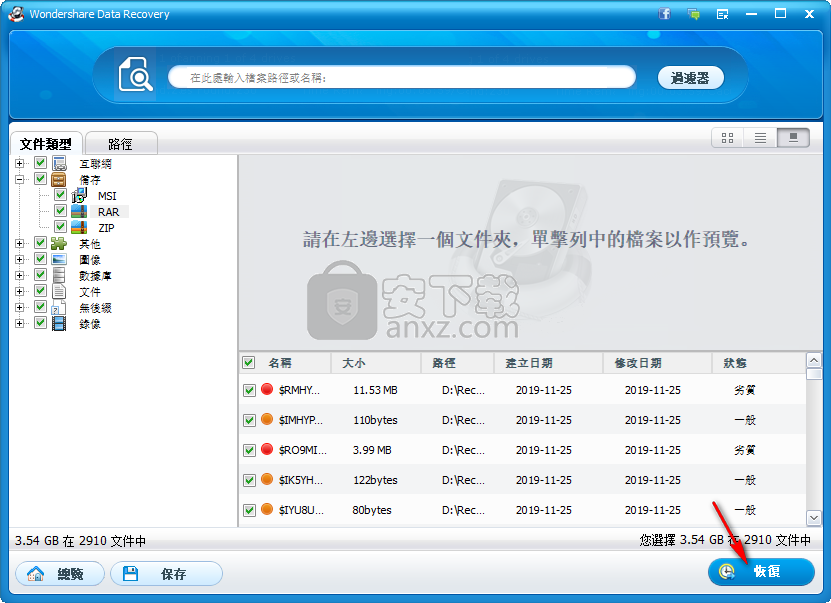Image resolution: width=831 pixels, height=603 pixels.
Task: Select the 其他 puzzle piece icon
Action: 59,244
